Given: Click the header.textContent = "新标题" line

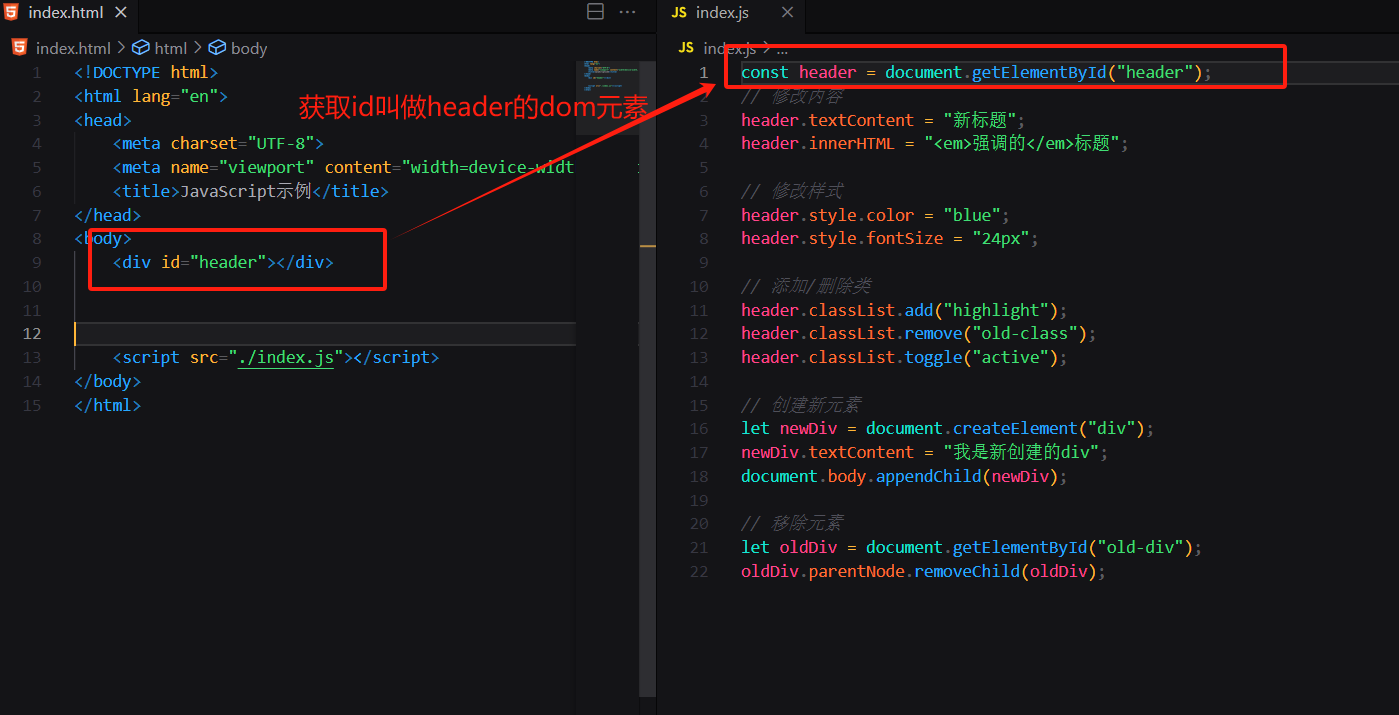Looking at the screenshot, I should click(883, 120).
